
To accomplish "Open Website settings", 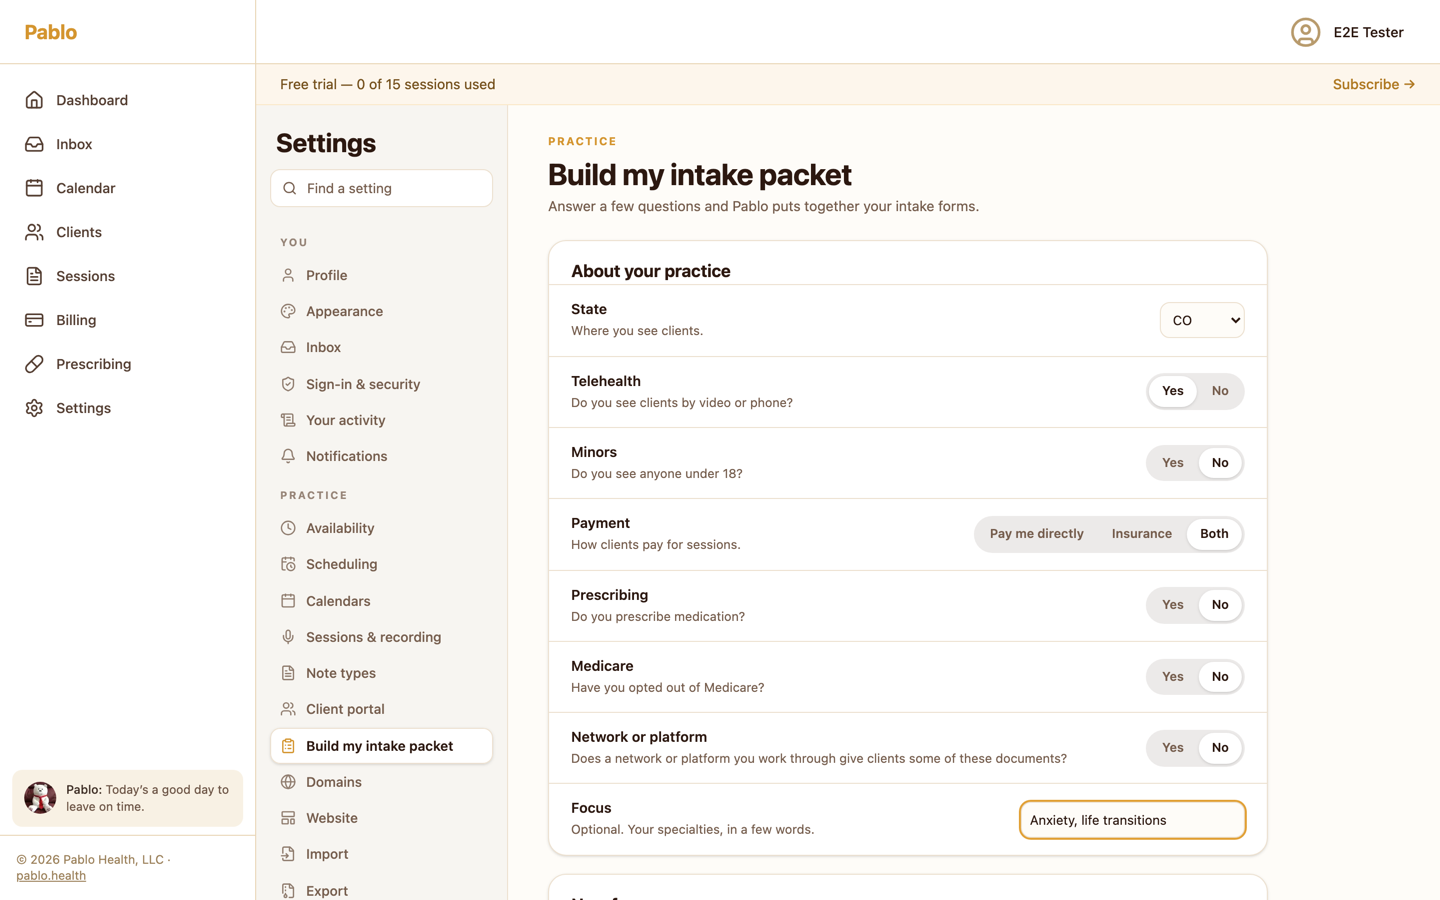I will click(x=381, y=818).
